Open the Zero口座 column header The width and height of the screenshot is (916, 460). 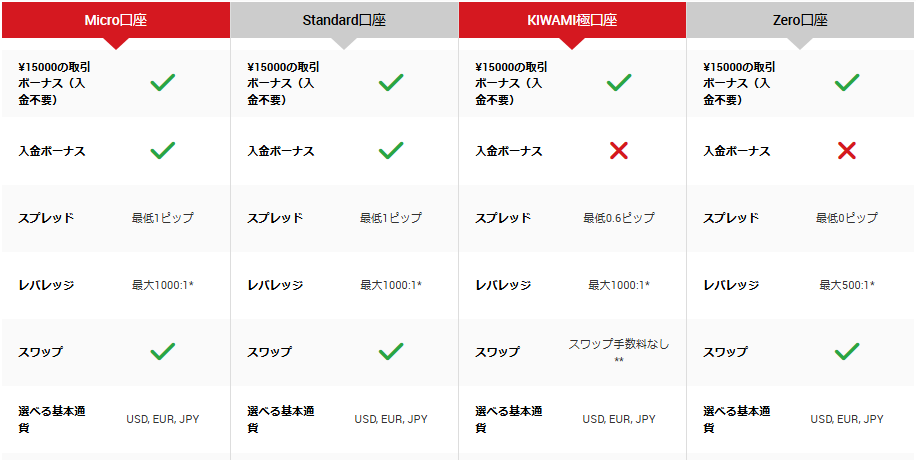tap(800, 20)
